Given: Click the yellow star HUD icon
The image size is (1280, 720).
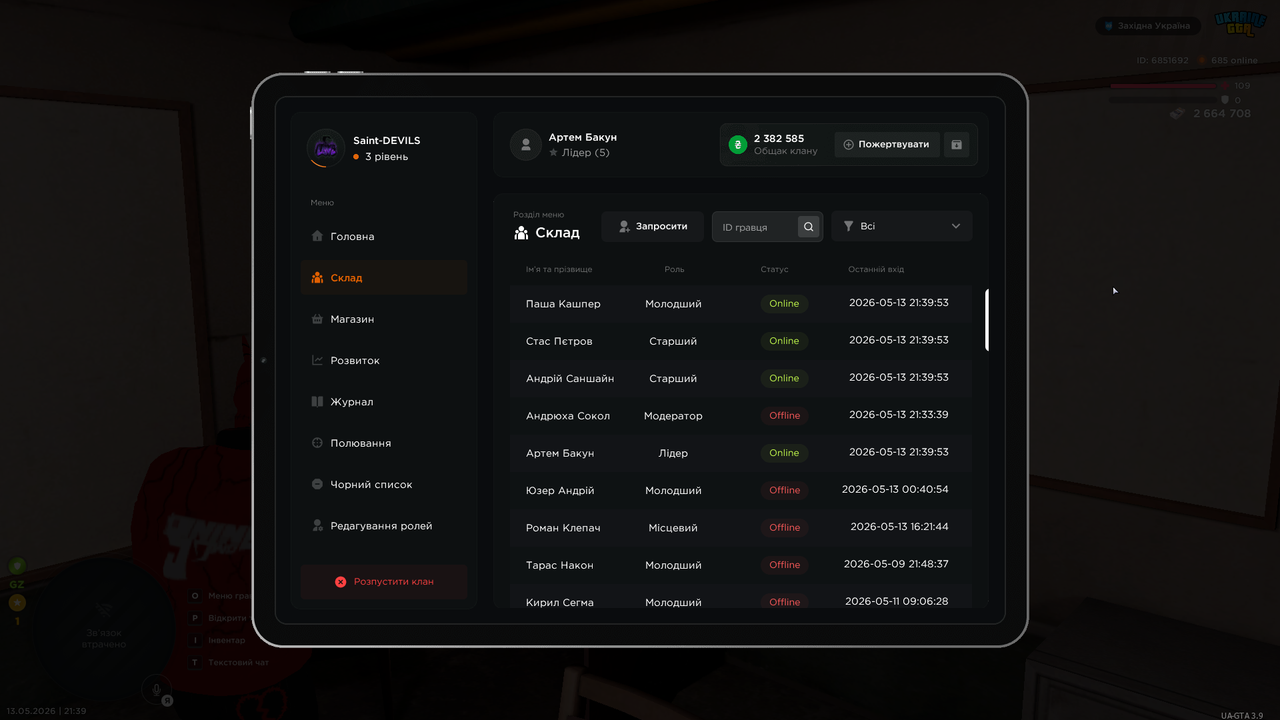Looking at the screenshot, I should click(17, 603).
